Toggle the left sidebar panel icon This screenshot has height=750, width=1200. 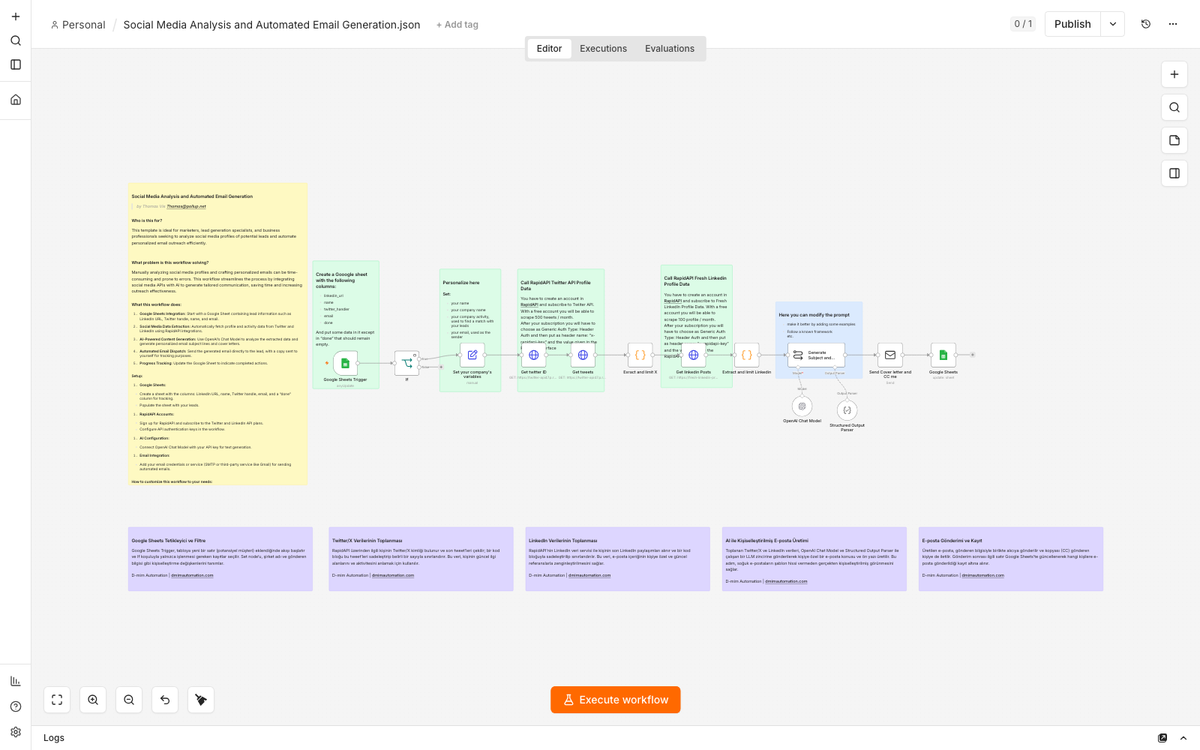click(x=15, y=65)
